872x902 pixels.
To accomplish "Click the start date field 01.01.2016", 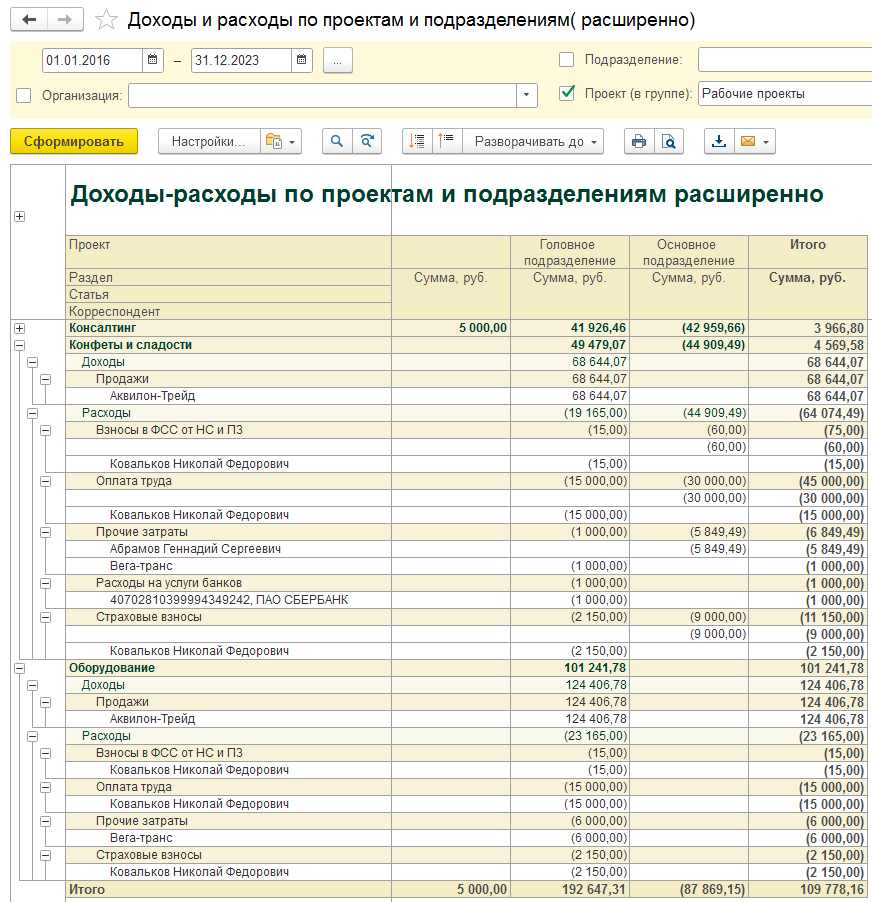I will (92, 60).
